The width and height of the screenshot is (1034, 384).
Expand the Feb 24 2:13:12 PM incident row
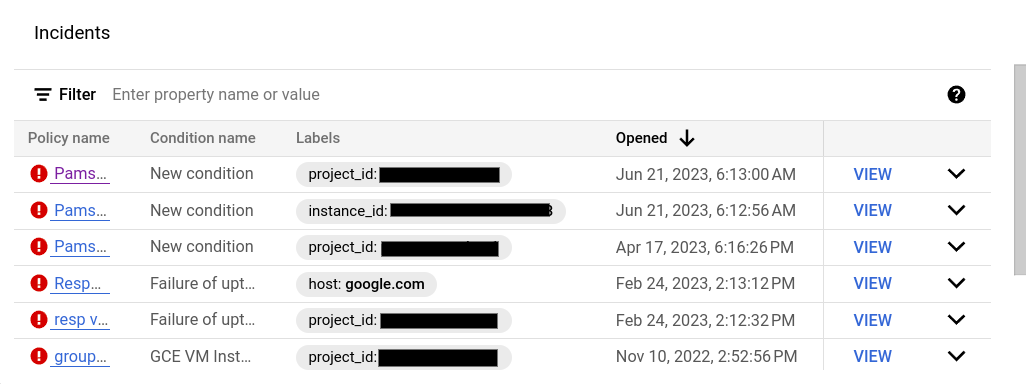pyautogui.click(x=956, y=283)
